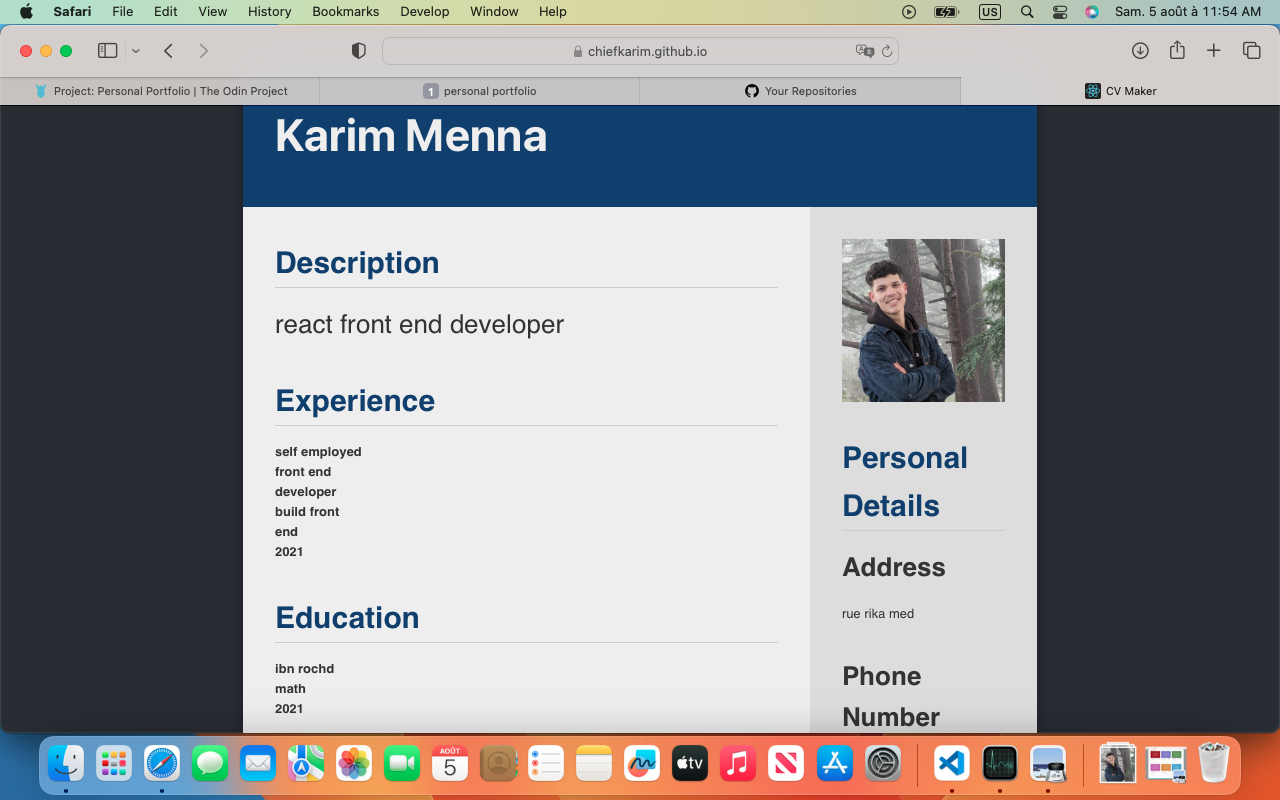This screenshot has height=800, width=1280.
Task: Go back with the back arrow
Action: point(169,51)
